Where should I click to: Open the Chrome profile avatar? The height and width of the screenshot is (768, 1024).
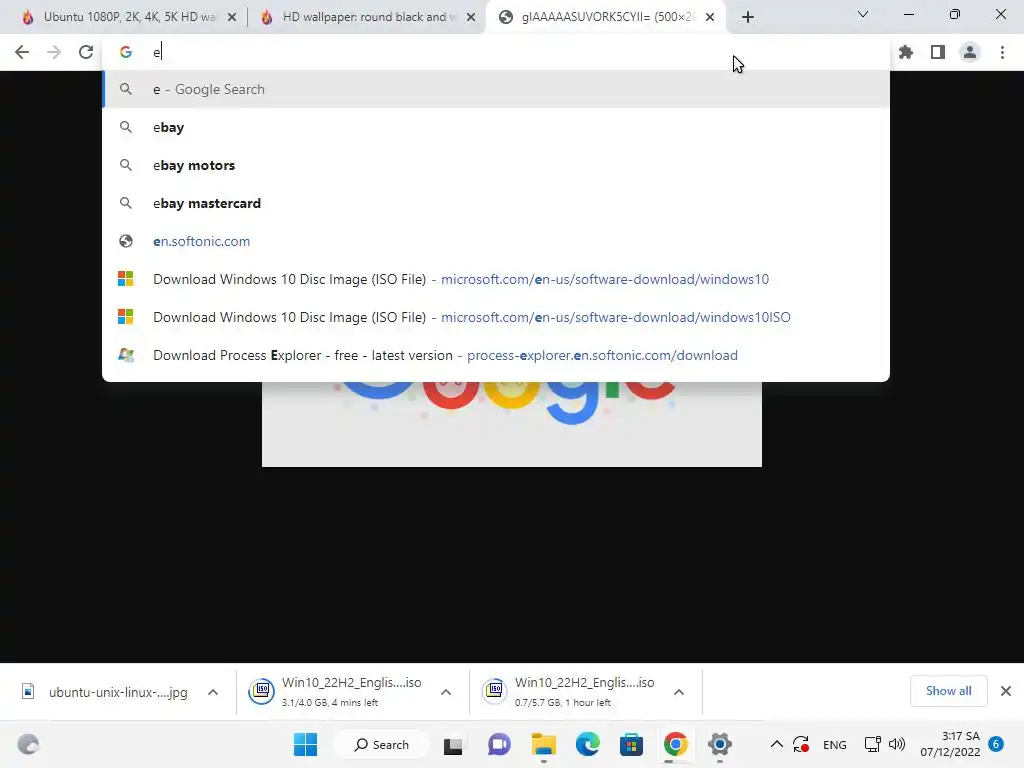[970, 52]
